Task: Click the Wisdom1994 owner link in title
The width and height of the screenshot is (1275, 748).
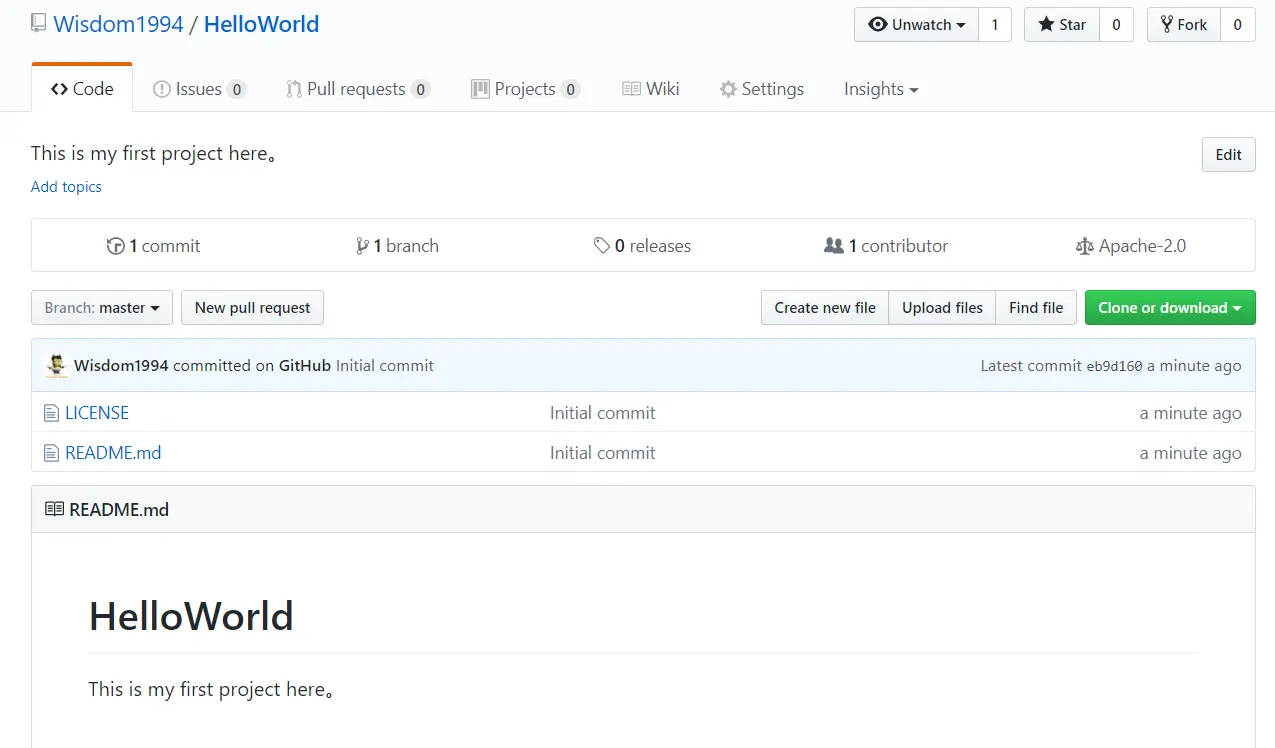Action: tap(119, 24)
